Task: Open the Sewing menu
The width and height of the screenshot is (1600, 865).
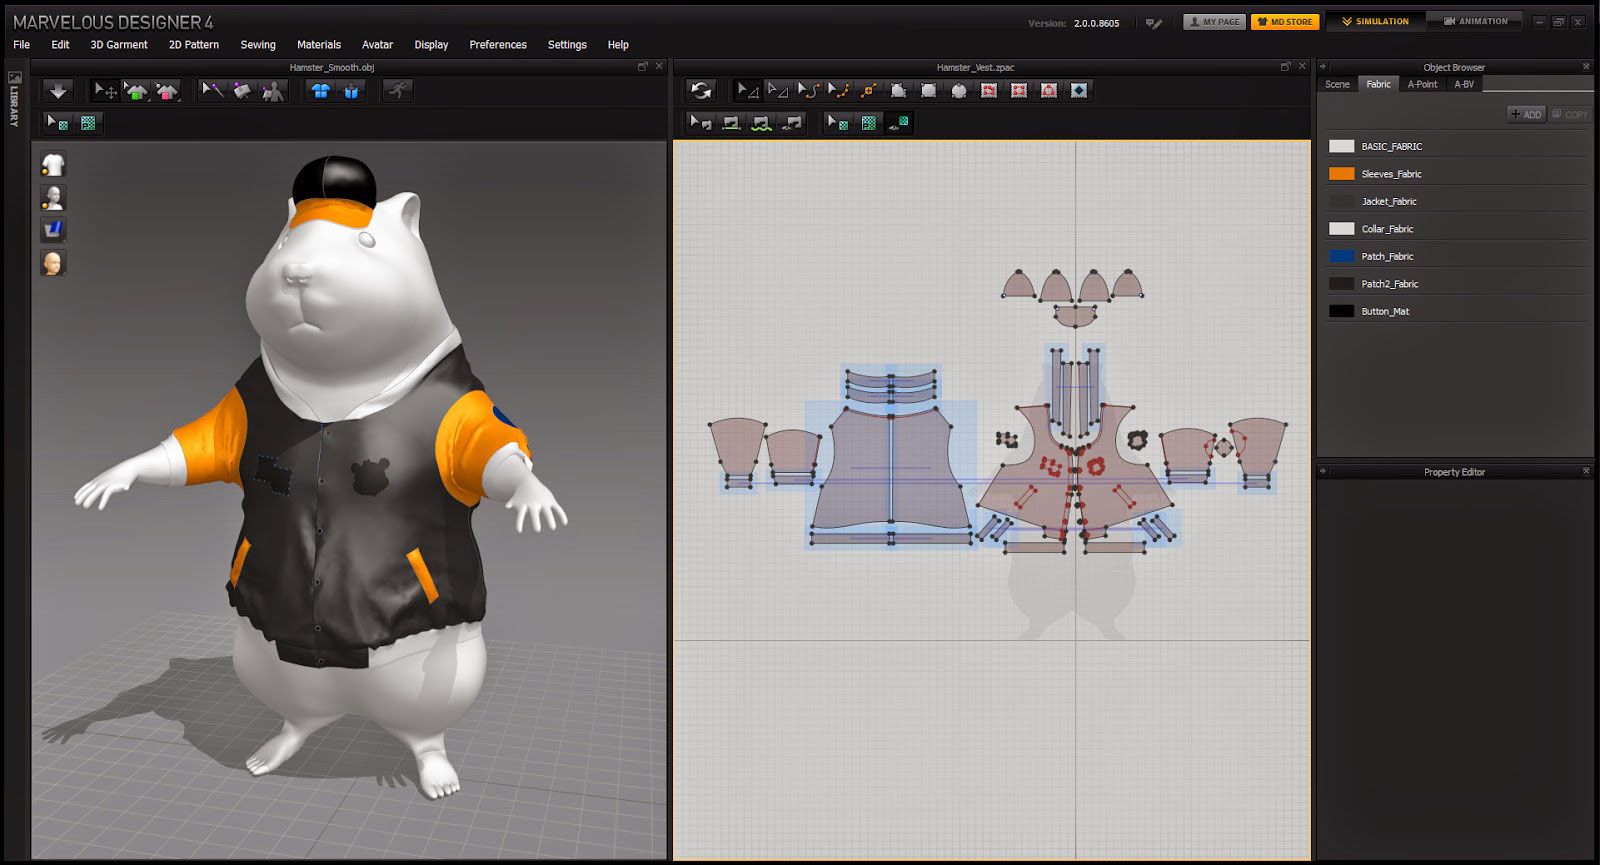Action: pos(258,45)
